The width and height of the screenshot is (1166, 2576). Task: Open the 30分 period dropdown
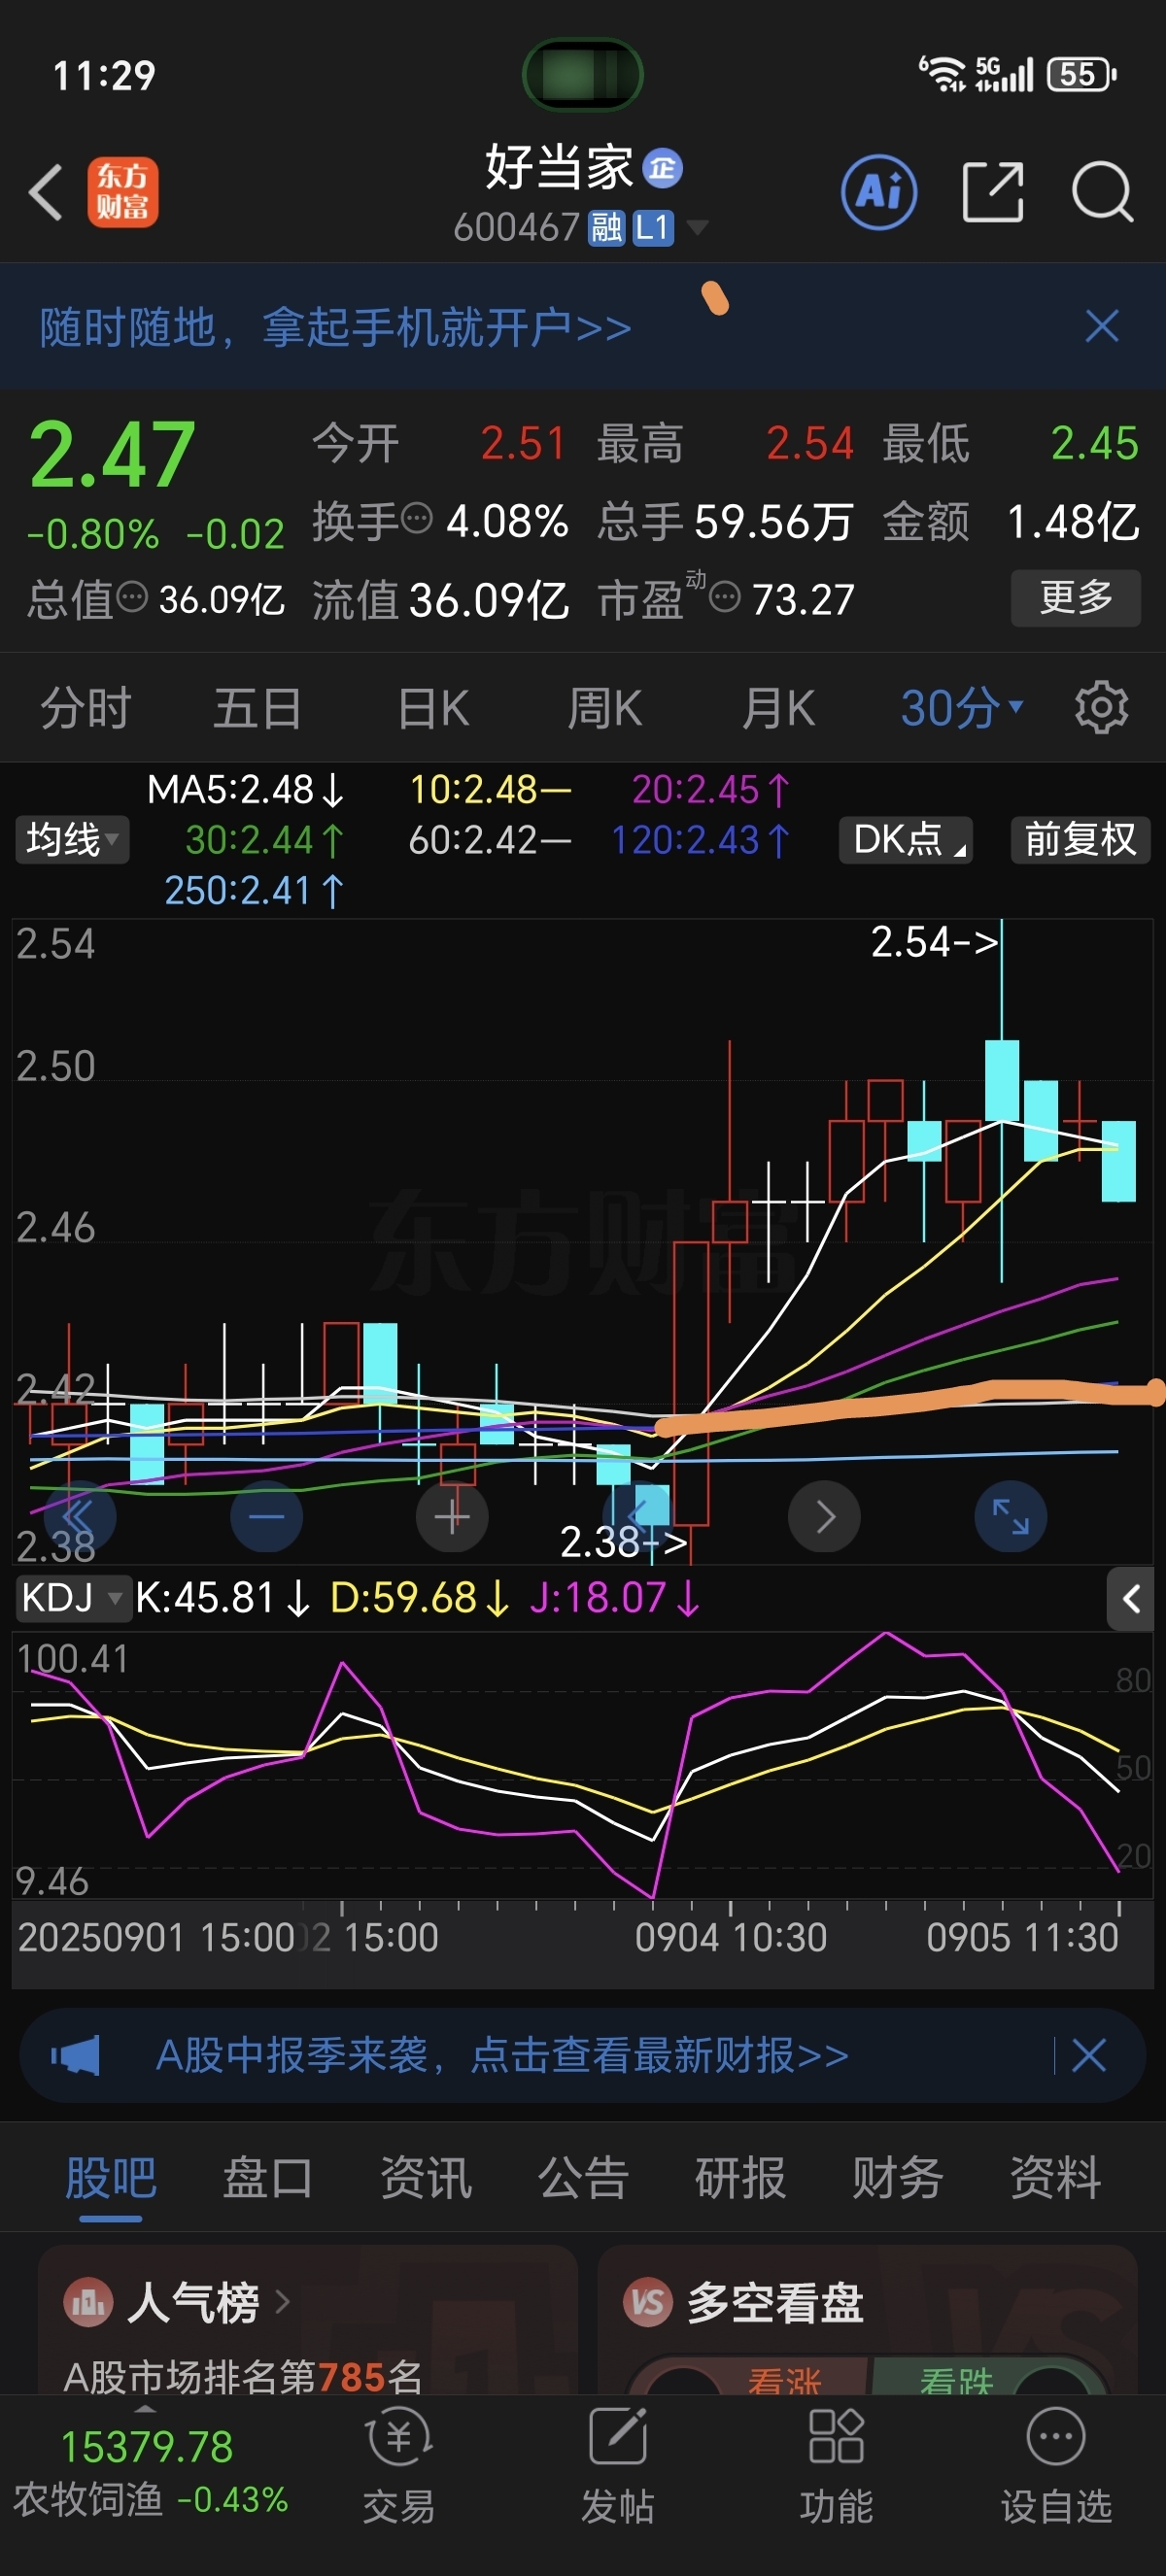[x=962, y=708]
